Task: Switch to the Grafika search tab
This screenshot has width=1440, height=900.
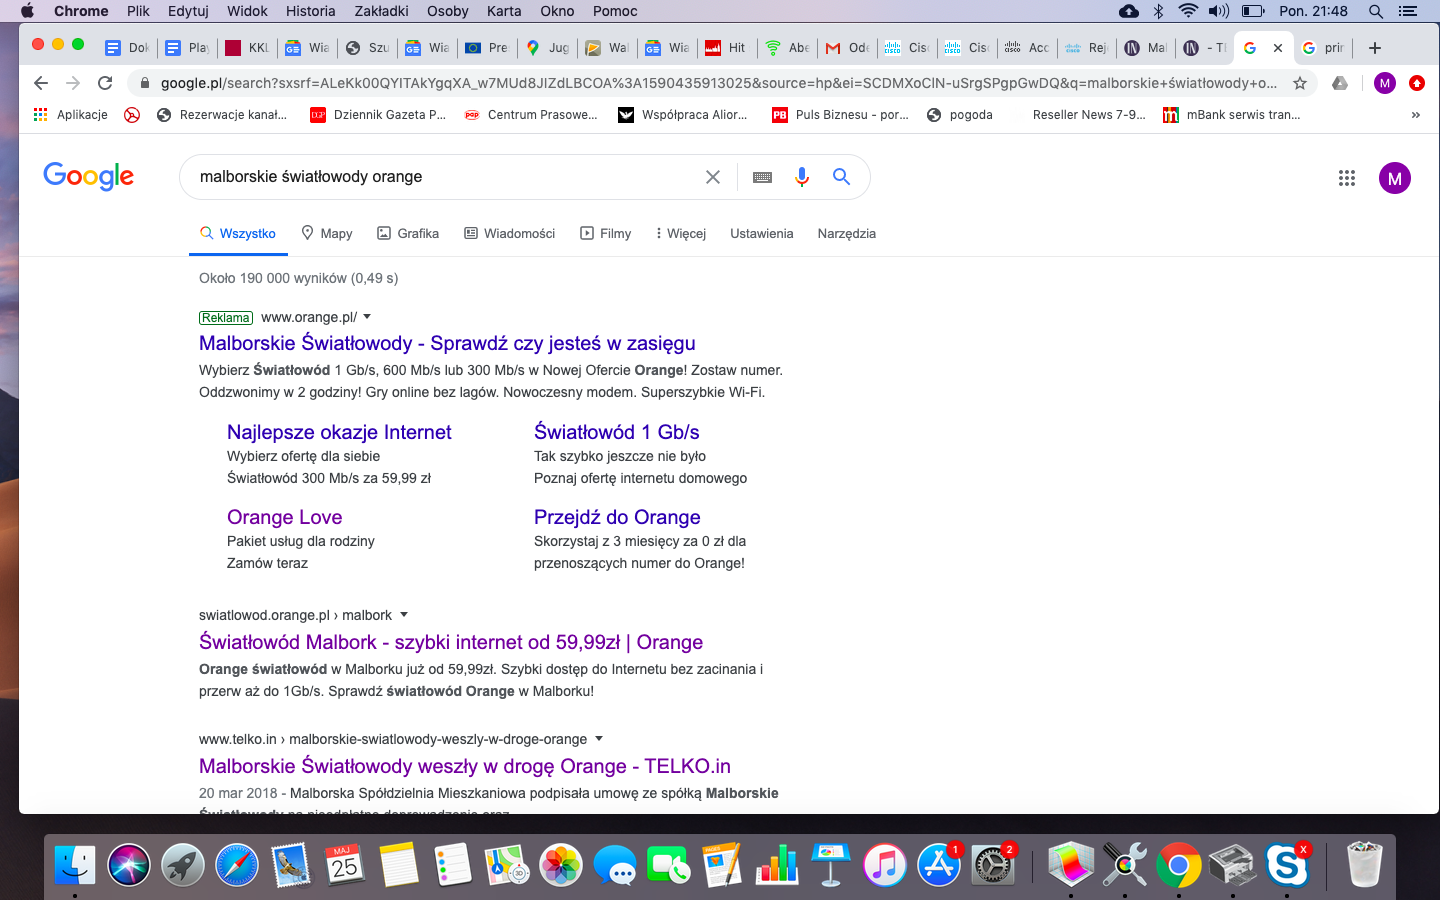Action: click(408, 233)
